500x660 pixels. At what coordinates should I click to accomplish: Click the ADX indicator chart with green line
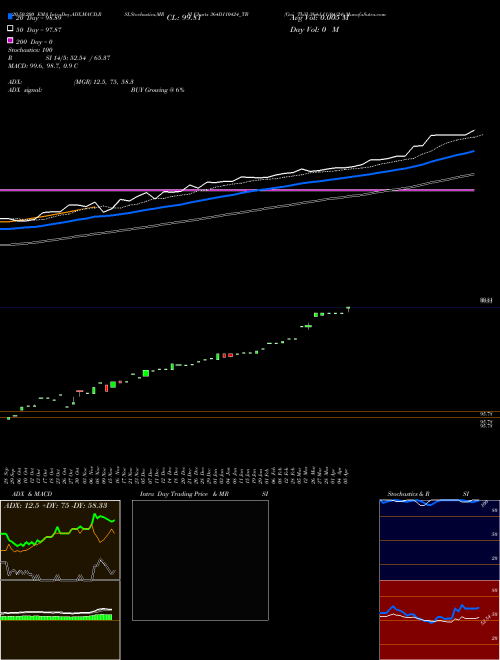pyautogui.click(x=60, y=540)
